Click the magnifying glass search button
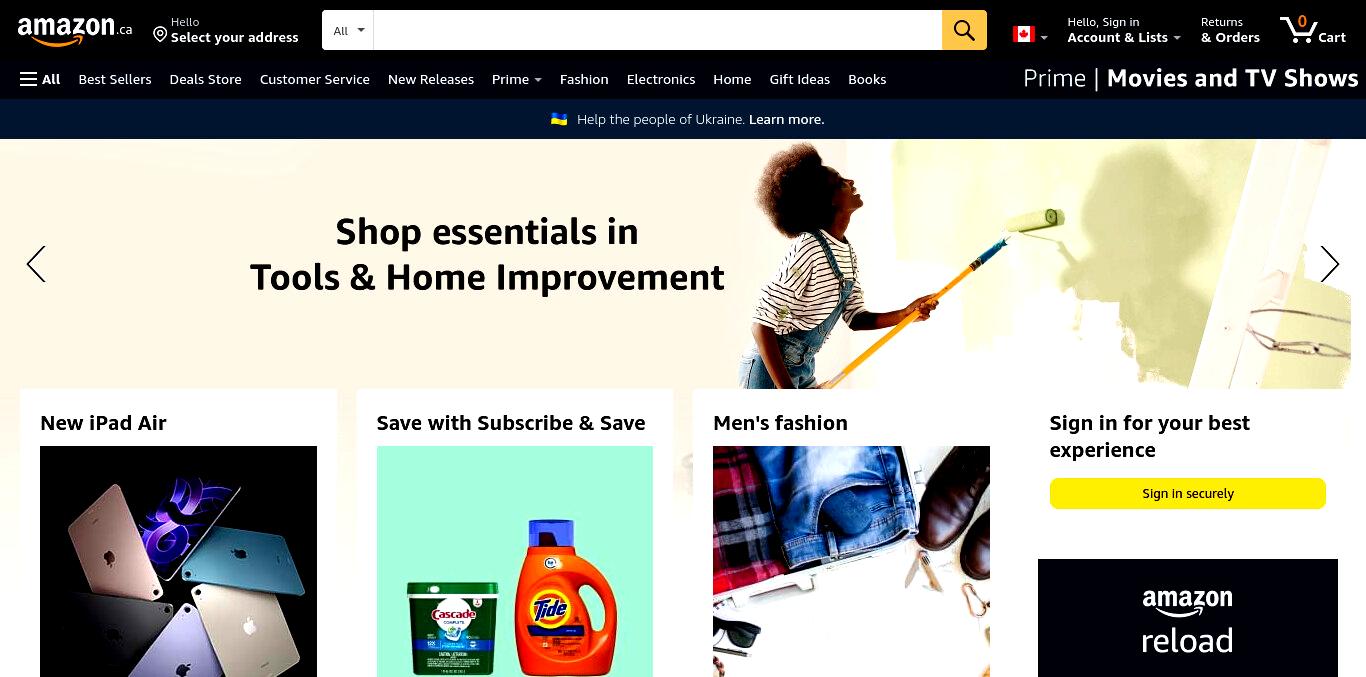The image size is (1366, 677). (x=964, y=30)
